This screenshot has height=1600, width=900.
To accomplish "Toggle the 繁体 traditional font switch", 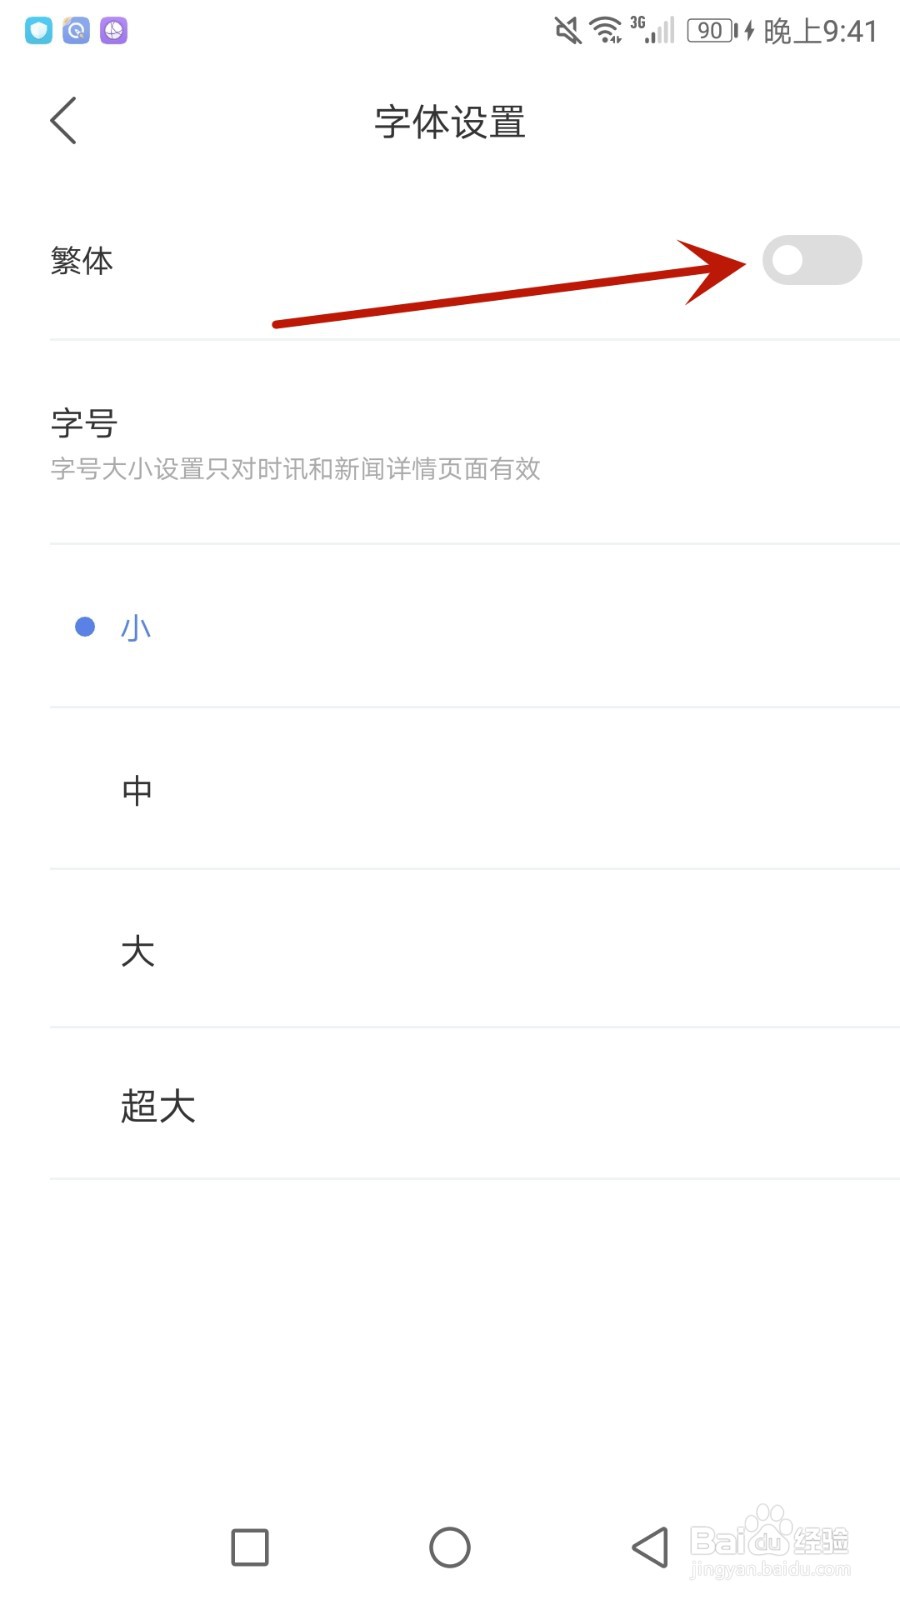I will click(811, 261).
